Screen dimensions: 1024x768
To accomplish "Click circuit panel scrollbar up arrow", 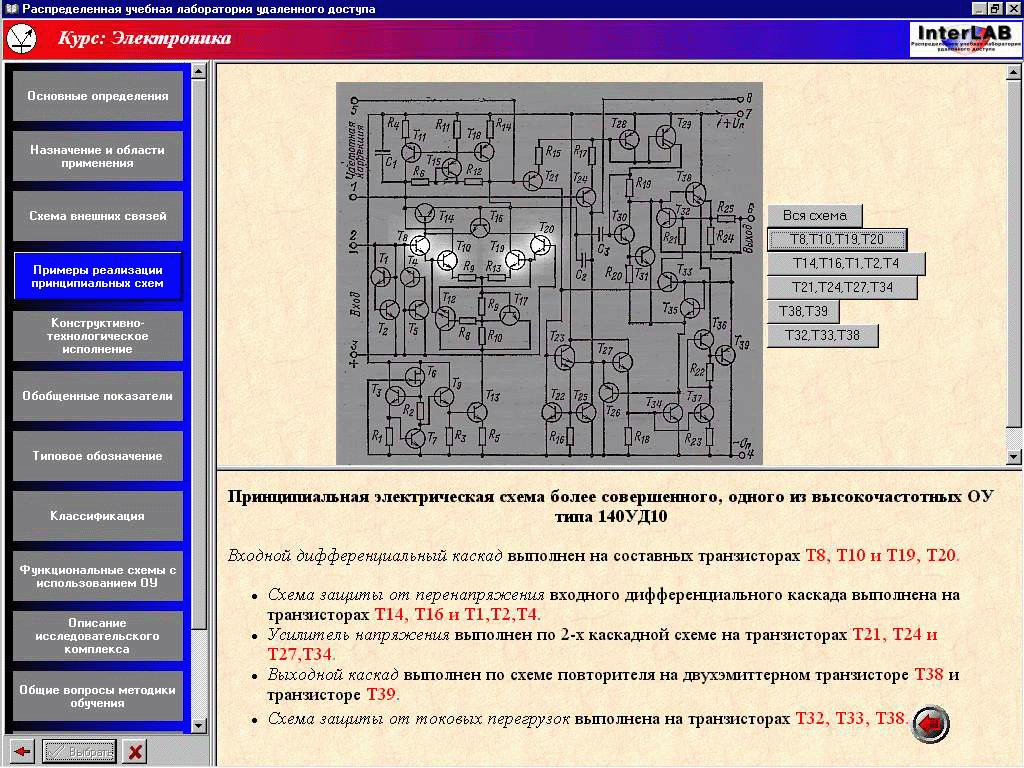I will pos(1014,72).
